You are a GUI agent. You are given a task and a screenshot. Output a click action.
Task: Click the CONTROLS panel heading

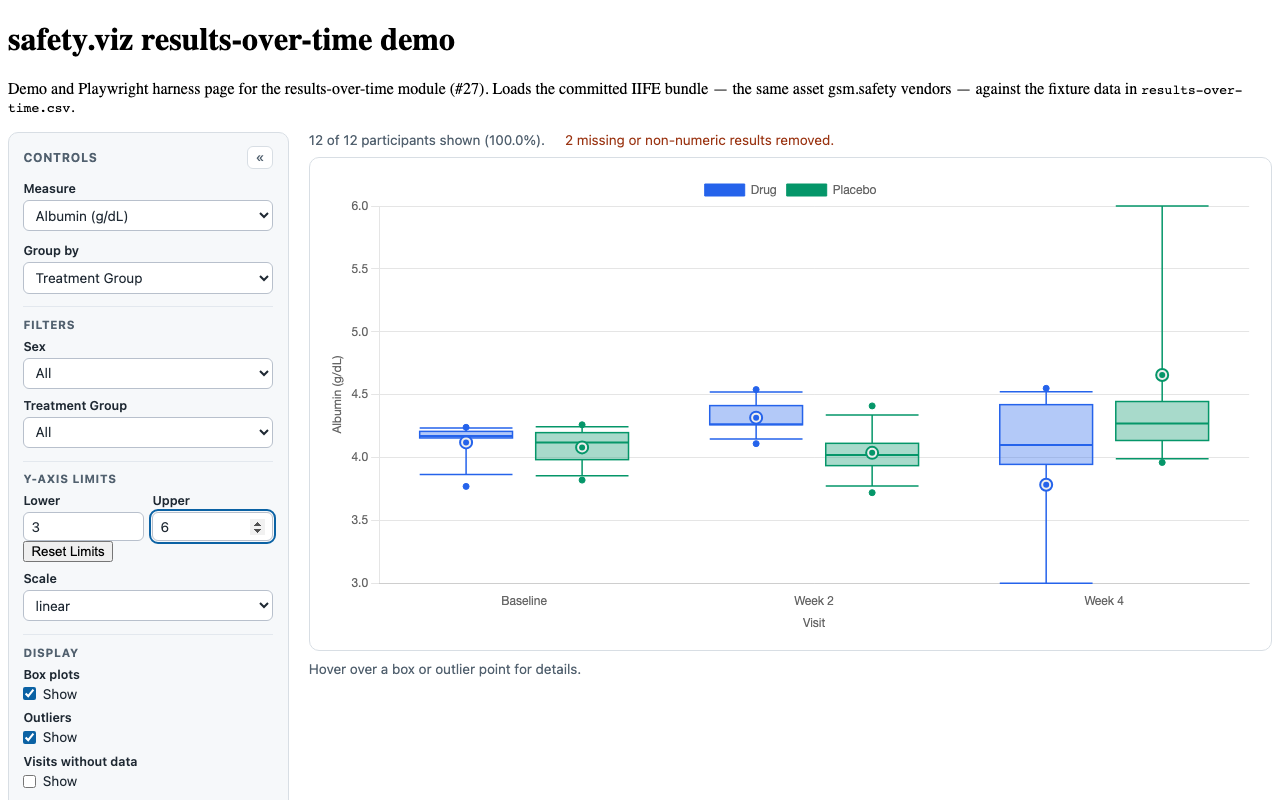point(60,158)
